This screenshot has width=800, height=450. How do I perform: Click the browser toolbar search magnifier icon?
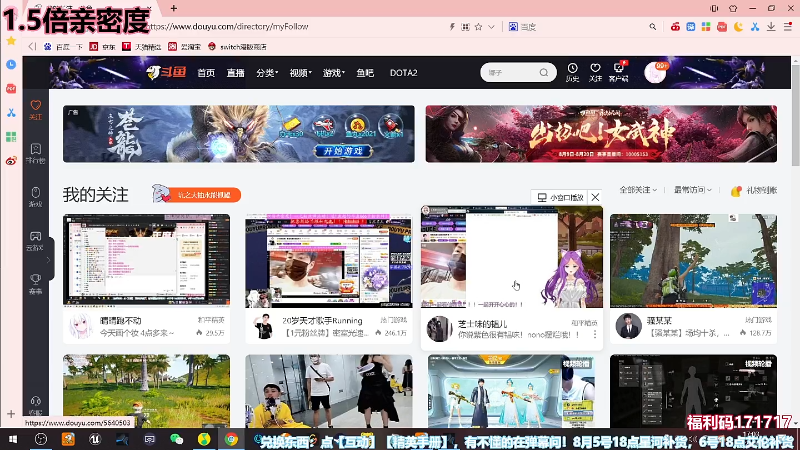click(x=653, y=27)
